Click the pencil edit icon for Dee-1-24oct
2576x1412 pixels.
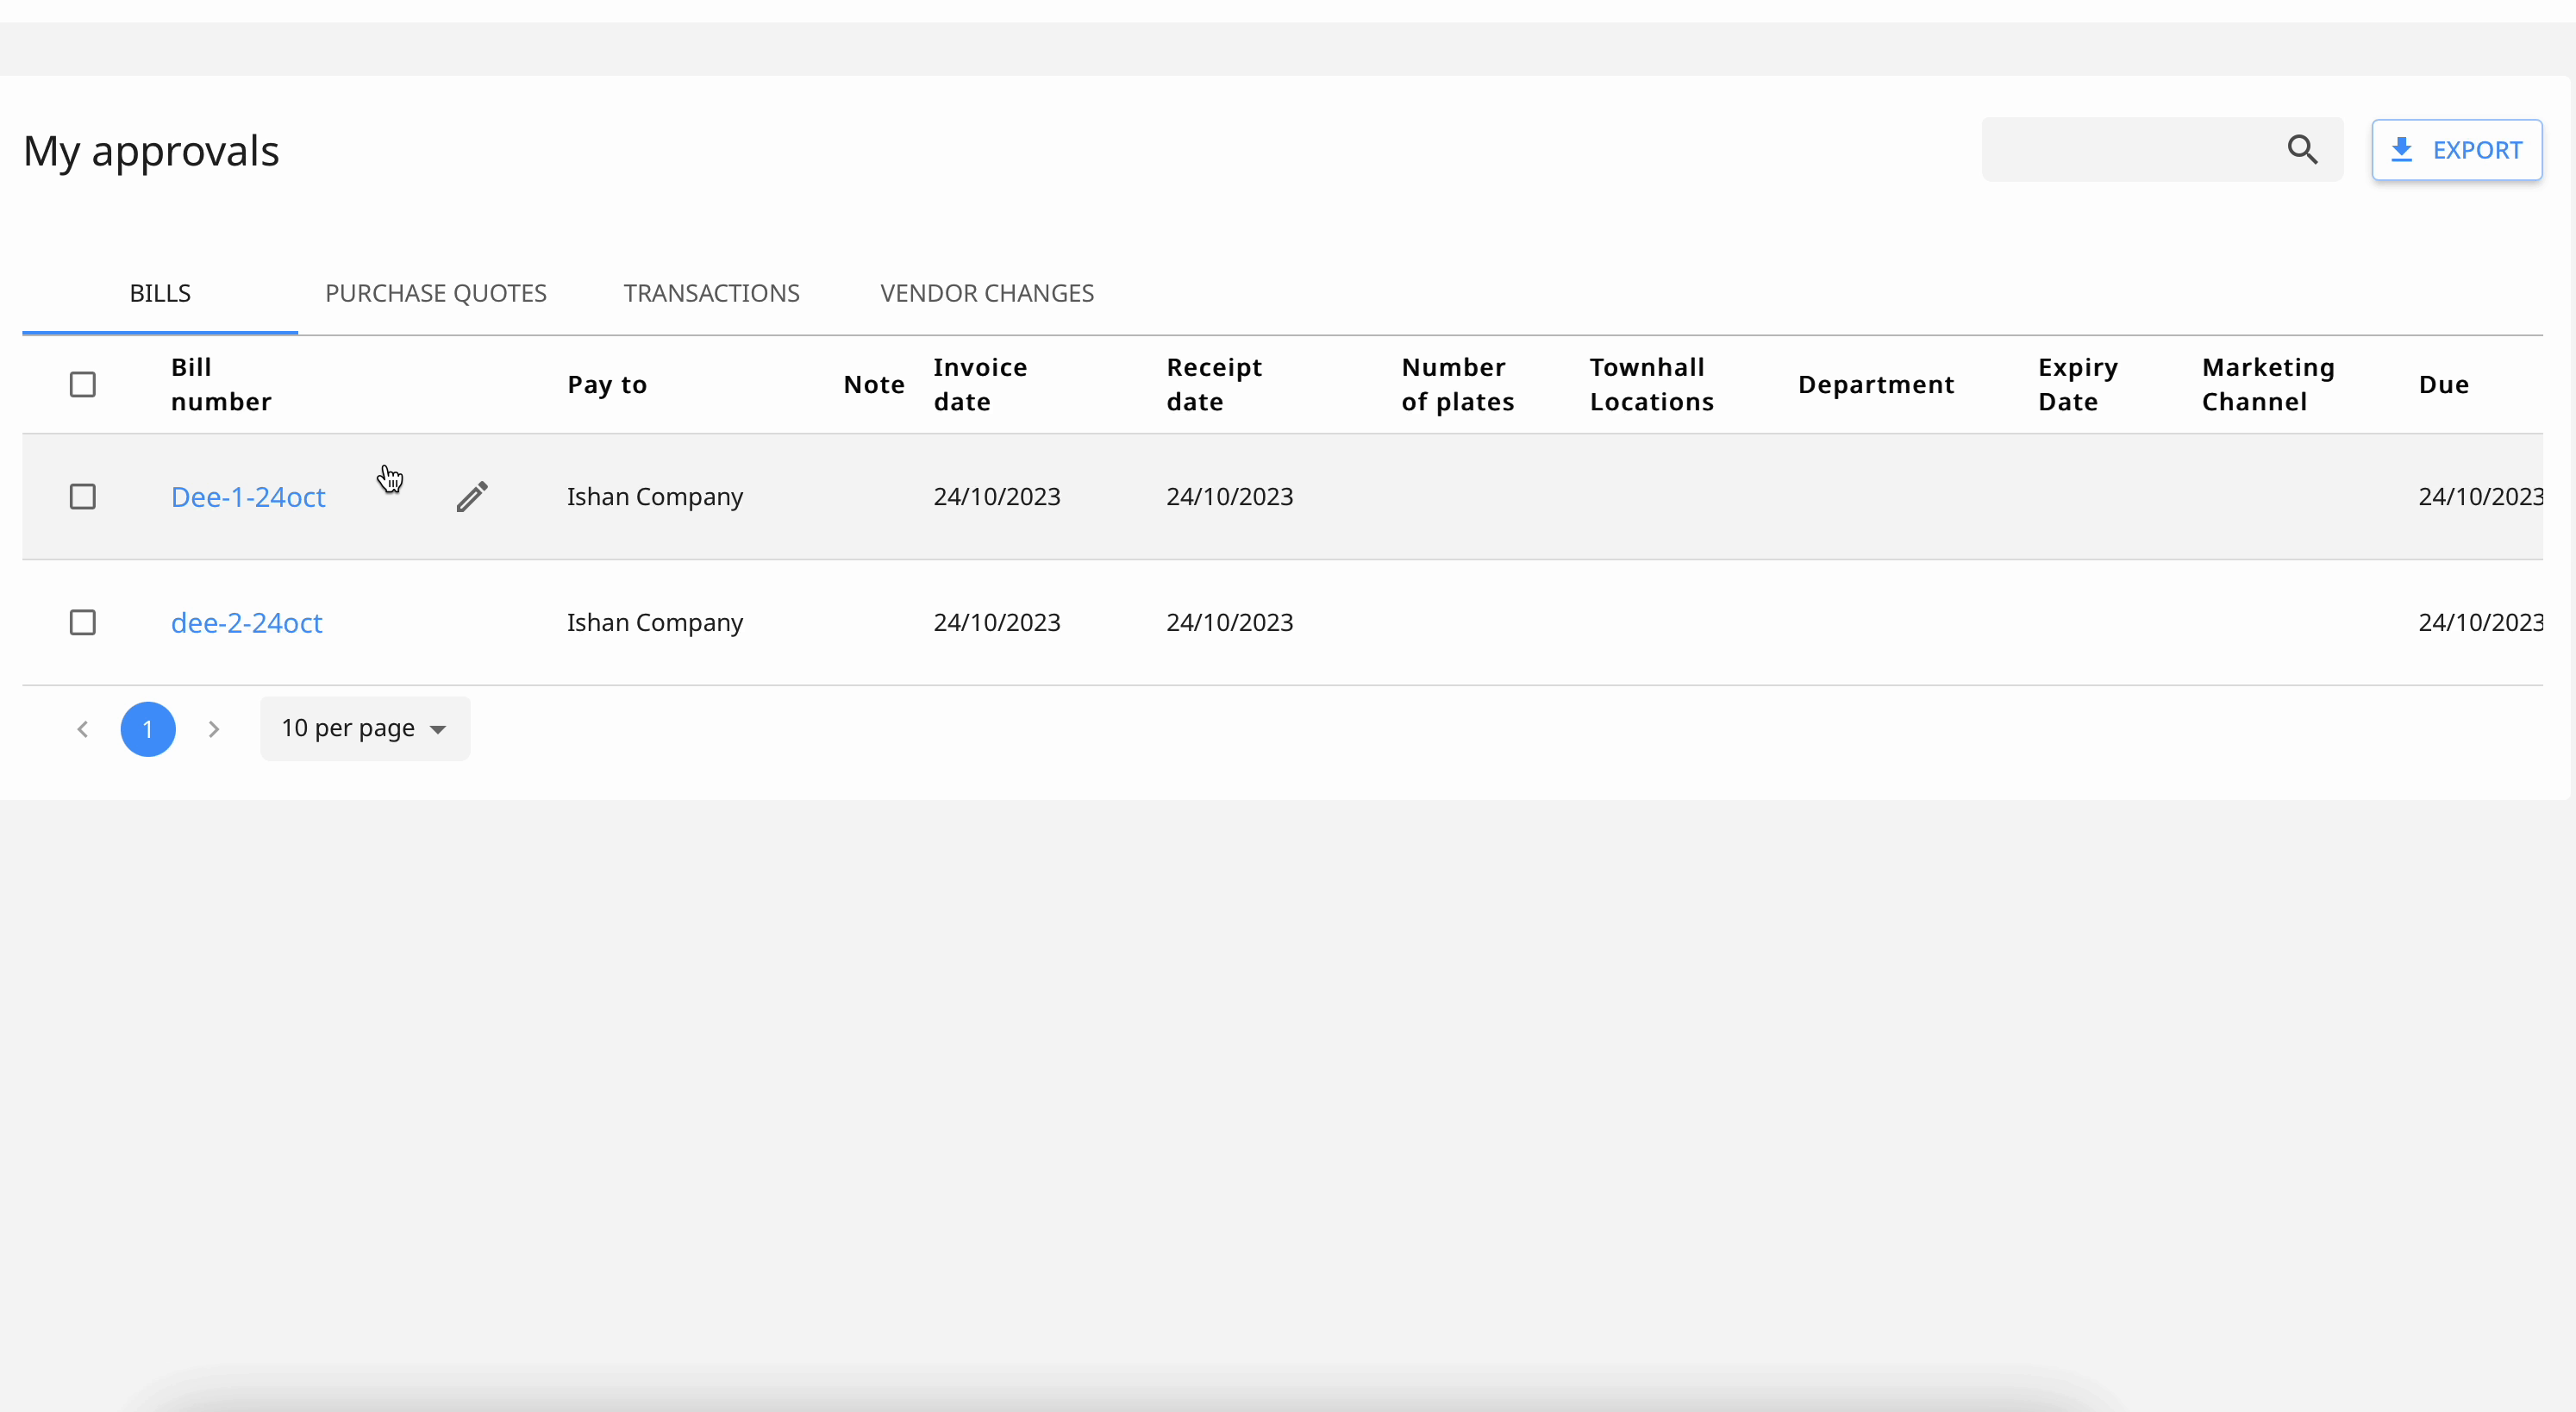pyautogui.click(x=472, y=496)
